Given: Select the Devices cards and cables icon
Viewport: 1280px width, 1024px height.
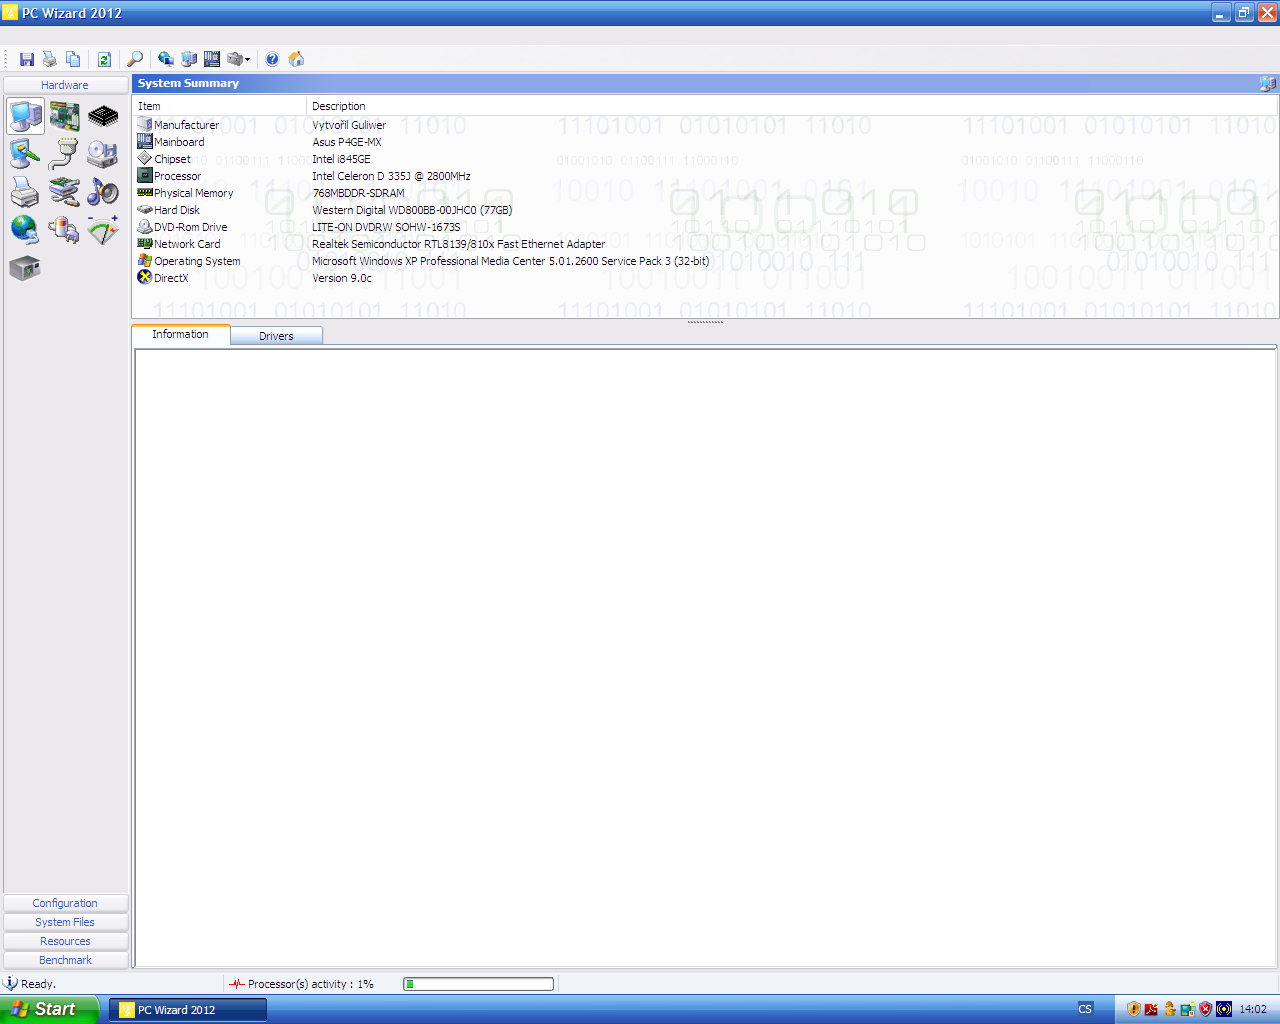Looking at the screenshot, I should click(65, 191).
